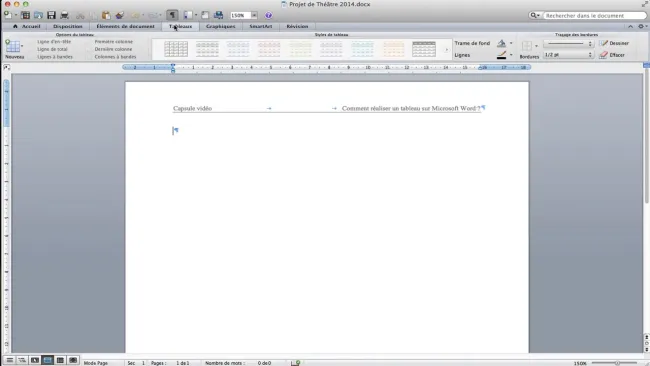Undo the last action
Image resolution: width=650 pixels, height=366 pixels.
pos(135,15)
